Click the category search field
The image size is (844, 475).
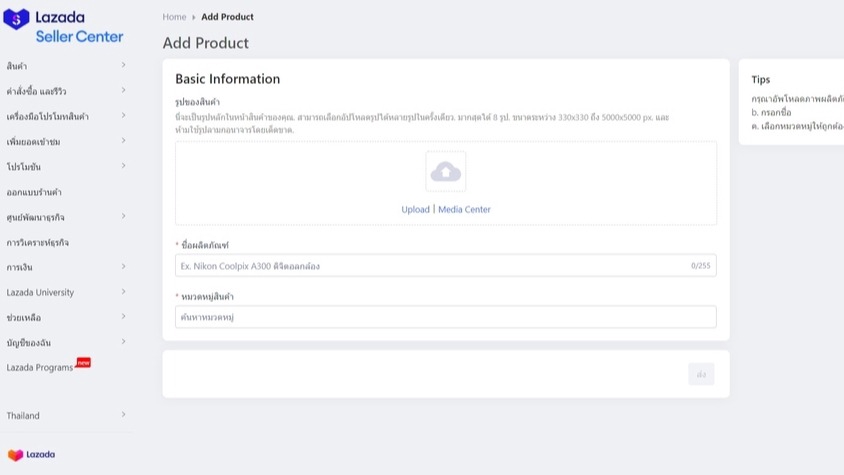(445, 317)
